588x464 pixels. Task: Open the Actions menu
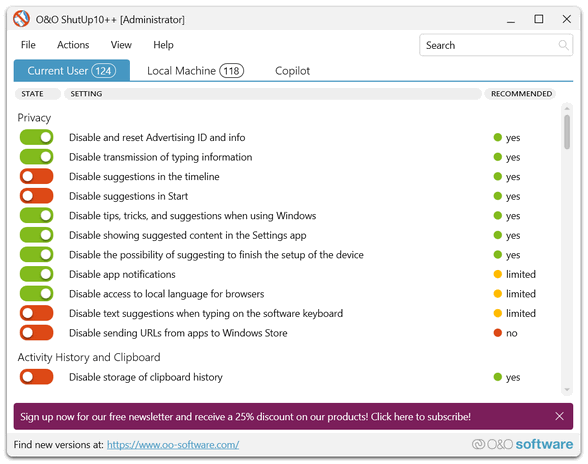(73, 45)
